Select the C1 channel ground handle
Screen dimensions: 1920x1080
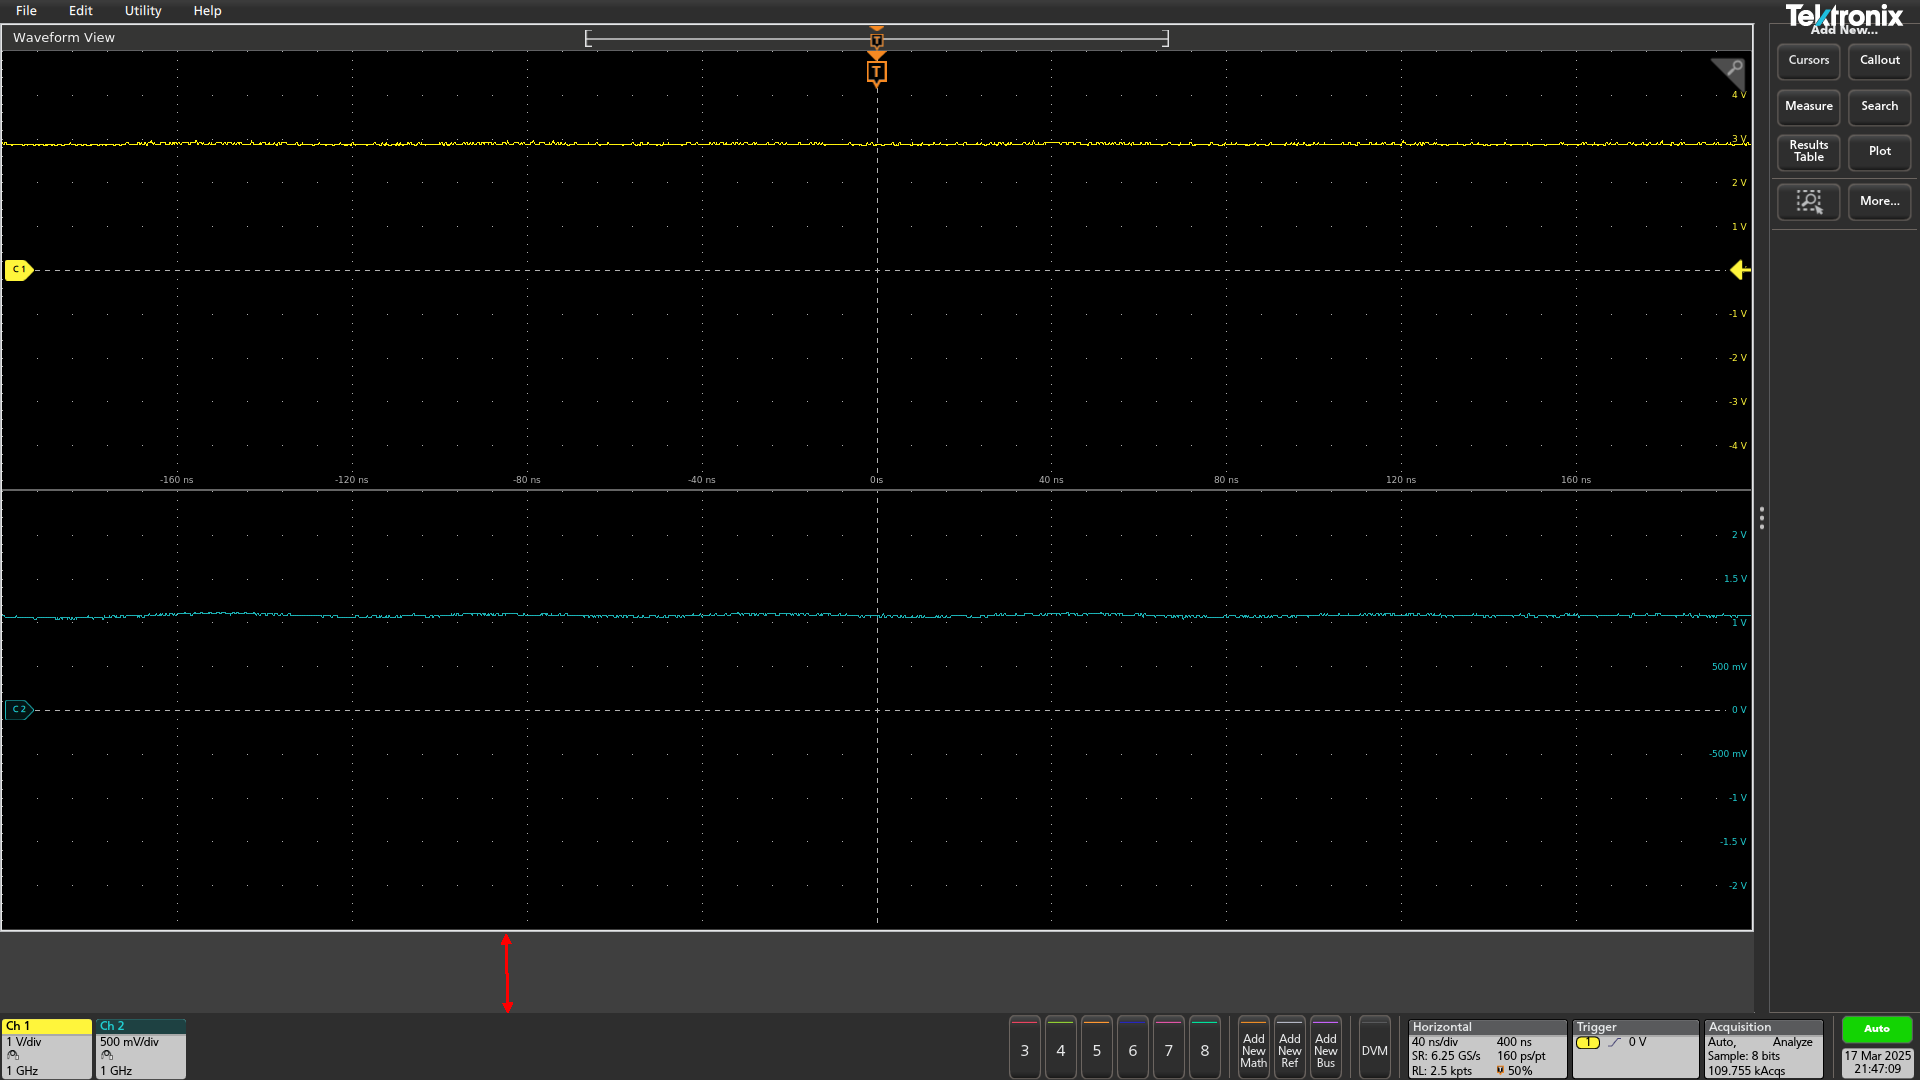pyautogui.click(x=19, y=270)
